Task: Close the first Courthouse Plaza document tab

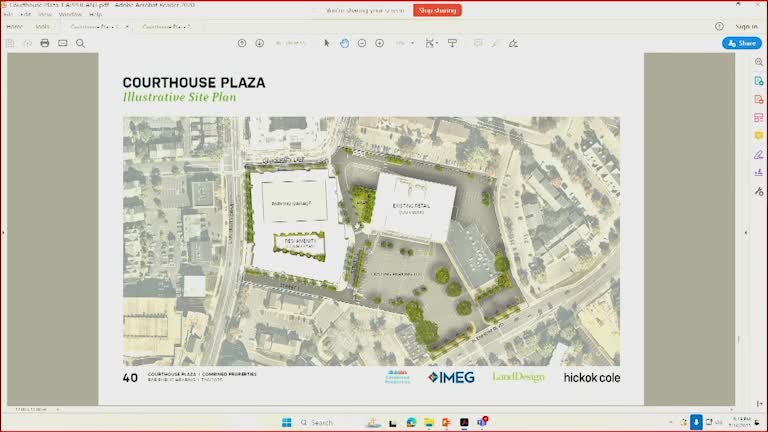Action: tap(127, 26)
